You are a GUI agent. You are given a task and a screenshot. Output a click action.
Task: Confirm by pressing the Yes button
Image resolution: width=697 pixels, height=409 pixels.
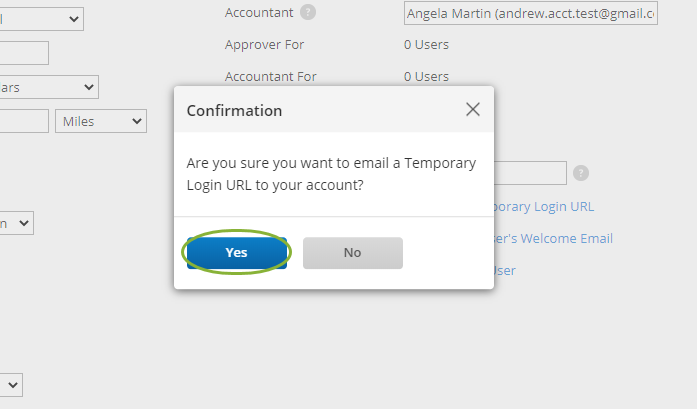click(x=236, y=253)
